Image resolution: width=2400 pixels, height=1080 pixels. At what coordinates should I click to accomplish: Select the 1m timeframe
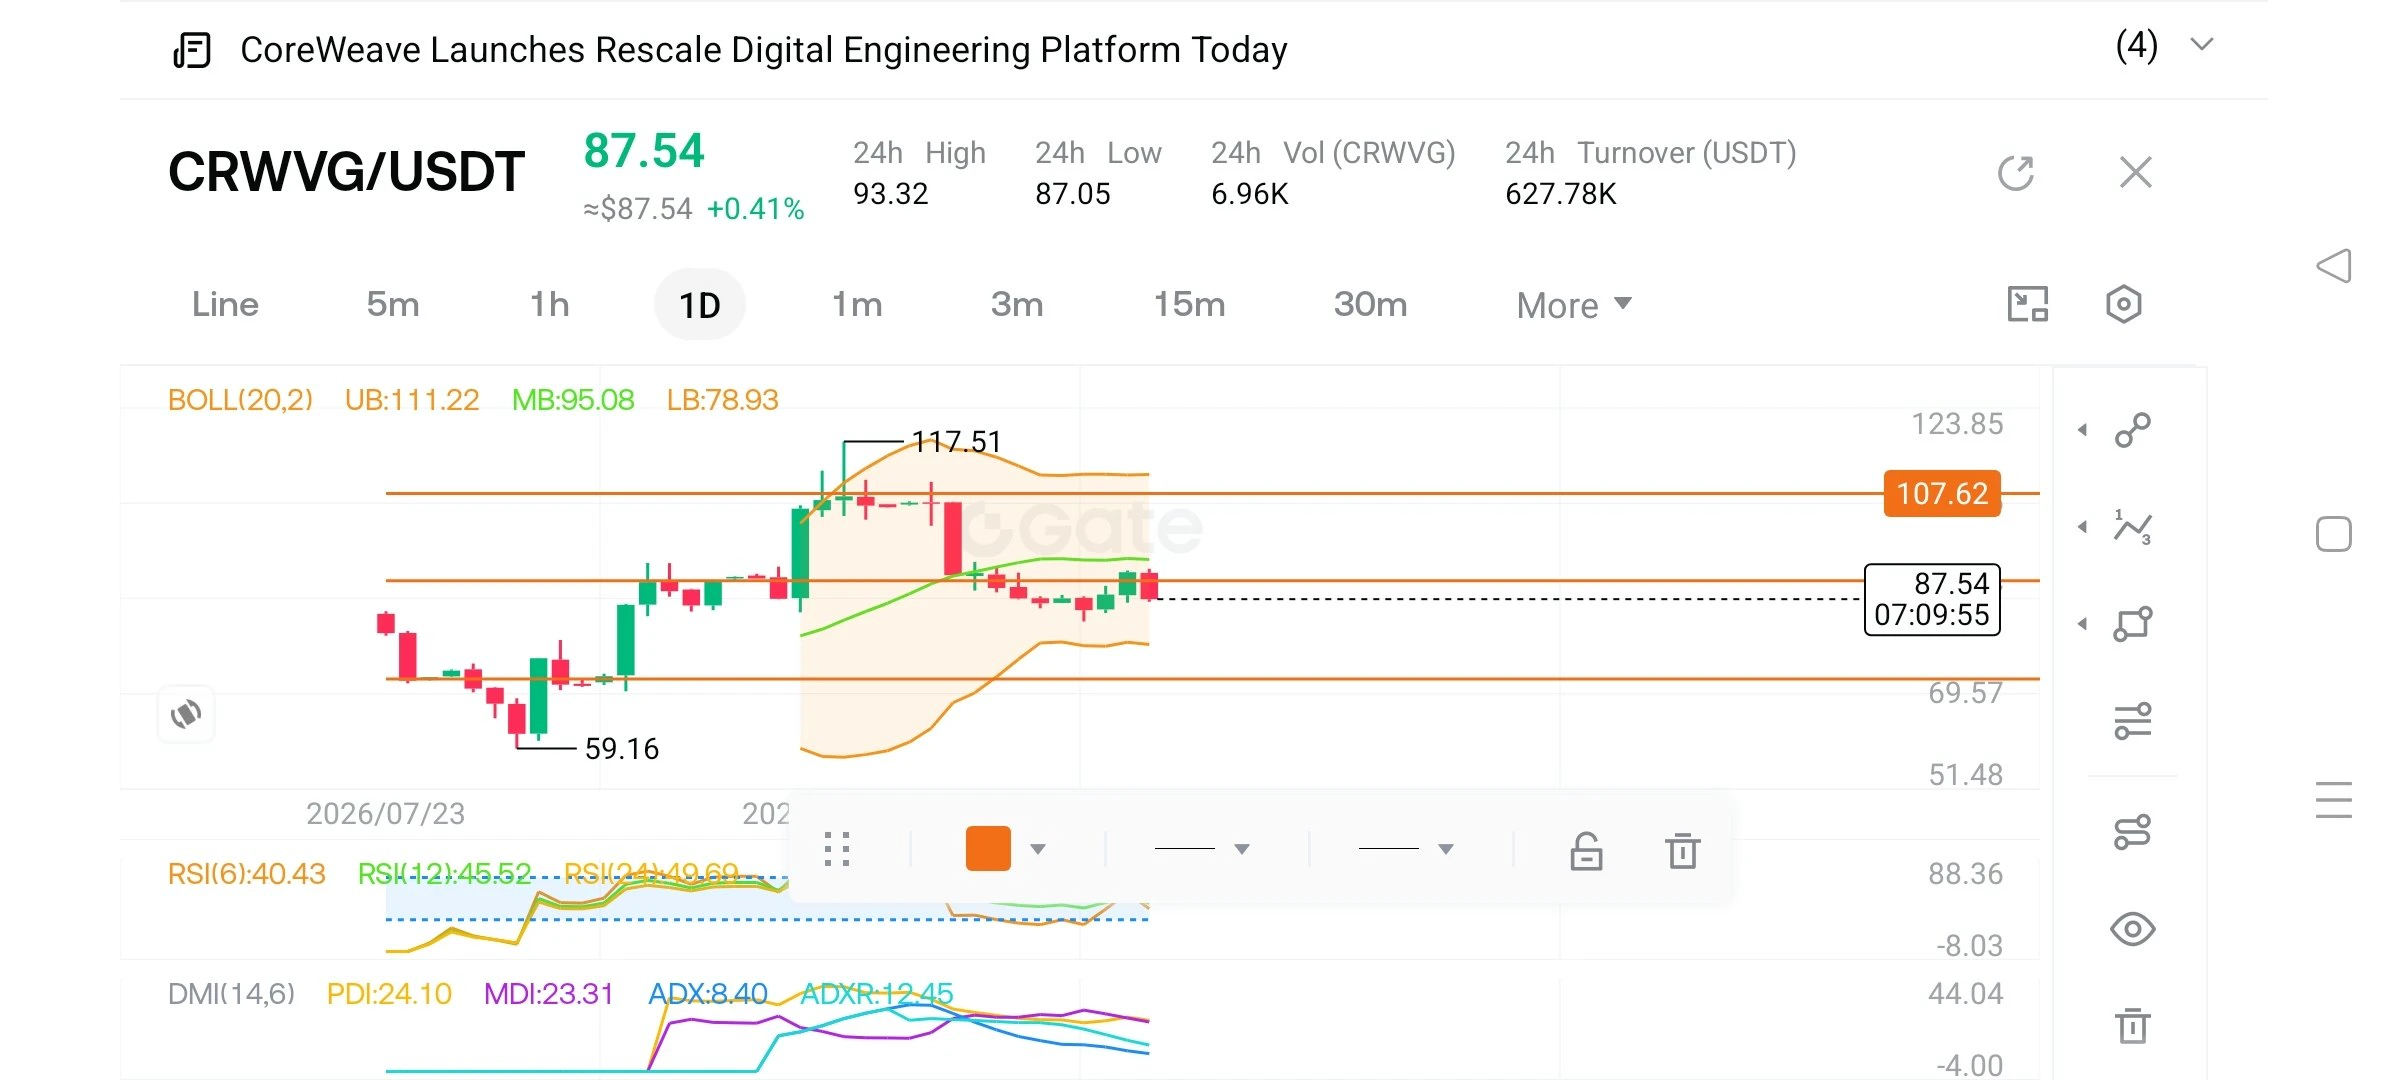click(x=857, y=304)
